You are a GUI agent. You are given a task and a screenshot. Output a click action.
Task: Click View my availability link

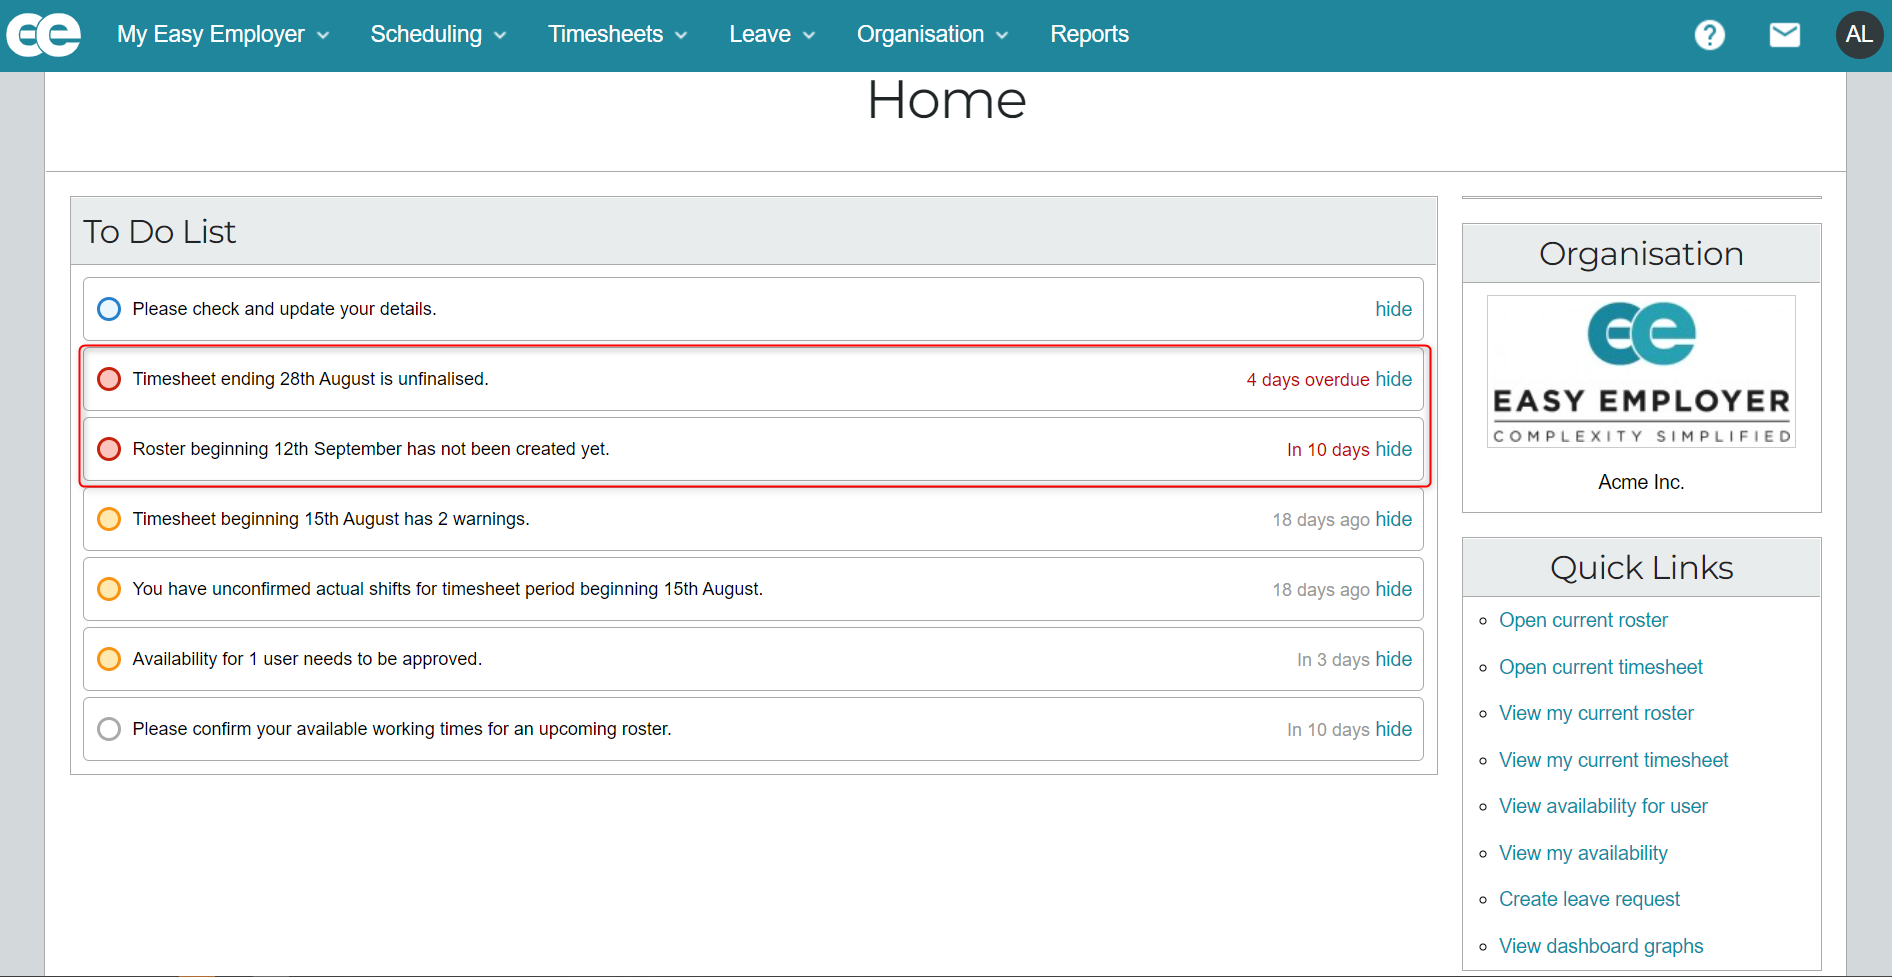1583,853
